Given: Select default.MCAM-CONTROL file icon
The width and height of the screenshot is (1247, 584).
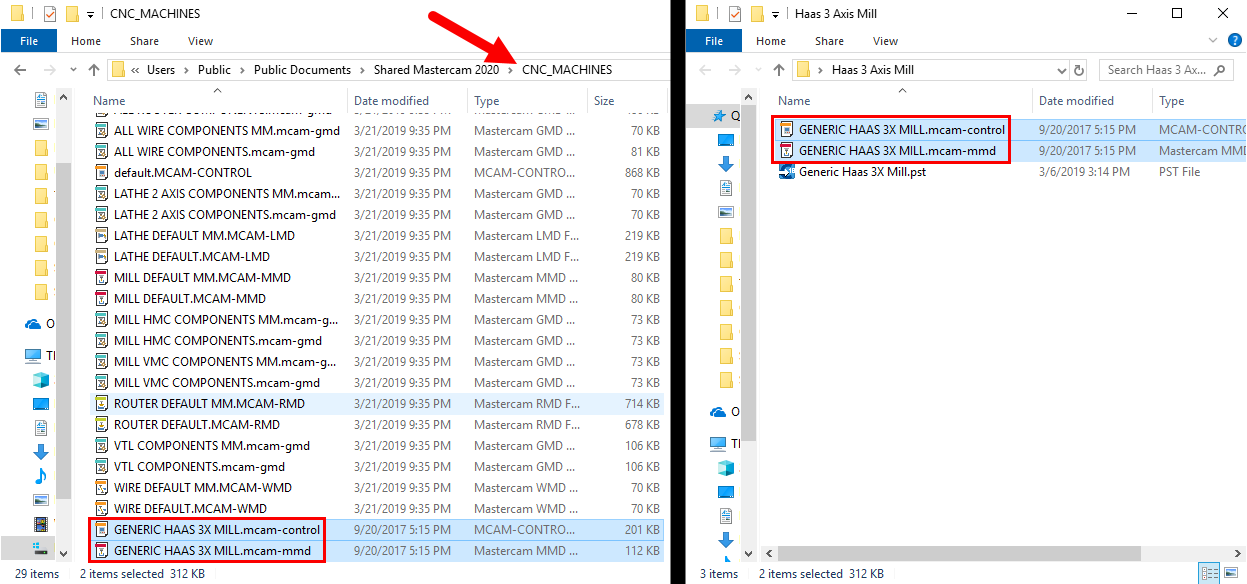Looking at the screenshot, I should point(101,173).
